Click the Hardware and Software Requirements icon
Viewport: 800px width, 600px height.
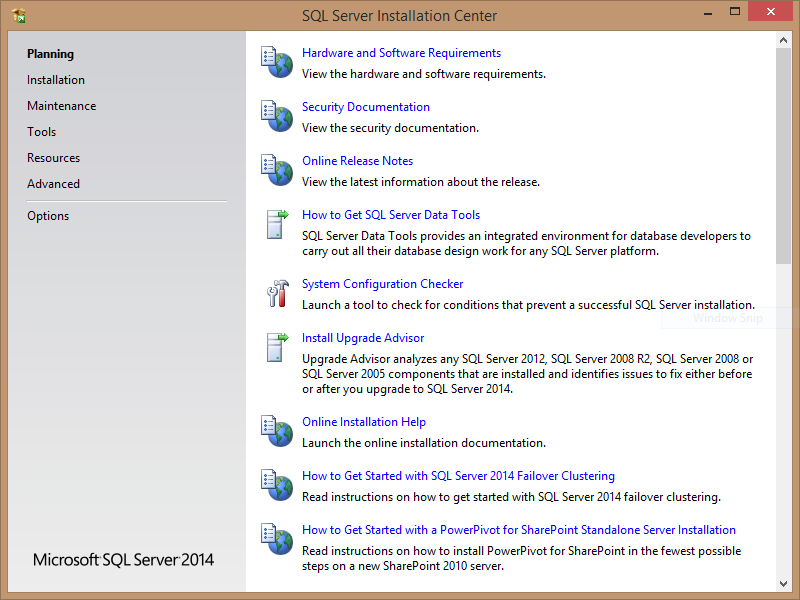276,62
